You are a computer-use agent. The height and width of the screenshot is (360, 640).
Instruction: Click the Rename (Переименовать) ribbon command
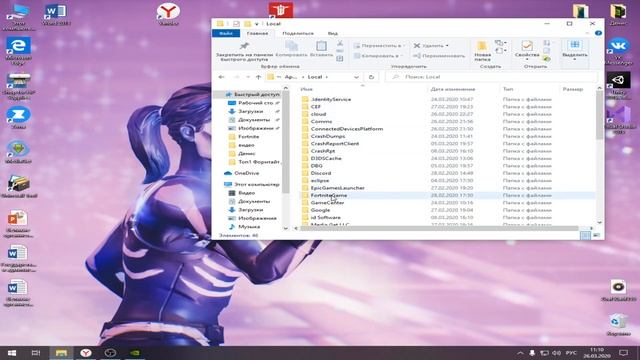(439, 56)
